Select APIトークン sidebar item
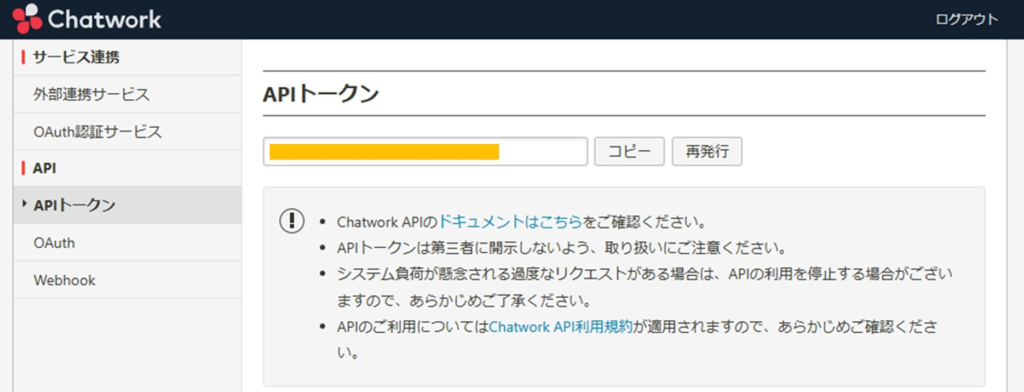Image resolution: width=1024 pixels, height=392 pixels. [x=127, y=205]
